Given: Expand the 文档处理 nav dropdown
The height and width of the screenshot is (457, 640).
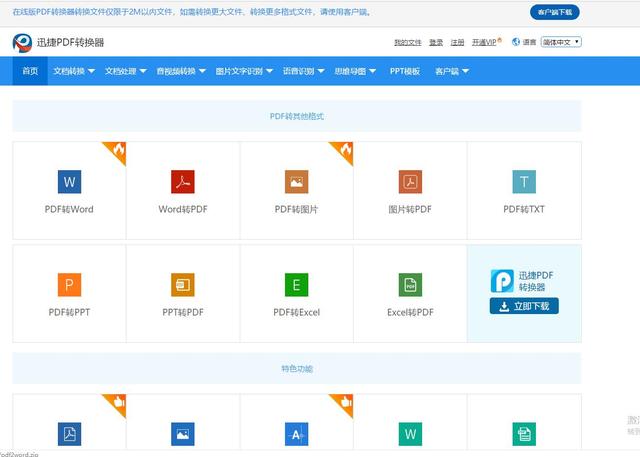Looking at the screenshot, I should click(126, 71).
